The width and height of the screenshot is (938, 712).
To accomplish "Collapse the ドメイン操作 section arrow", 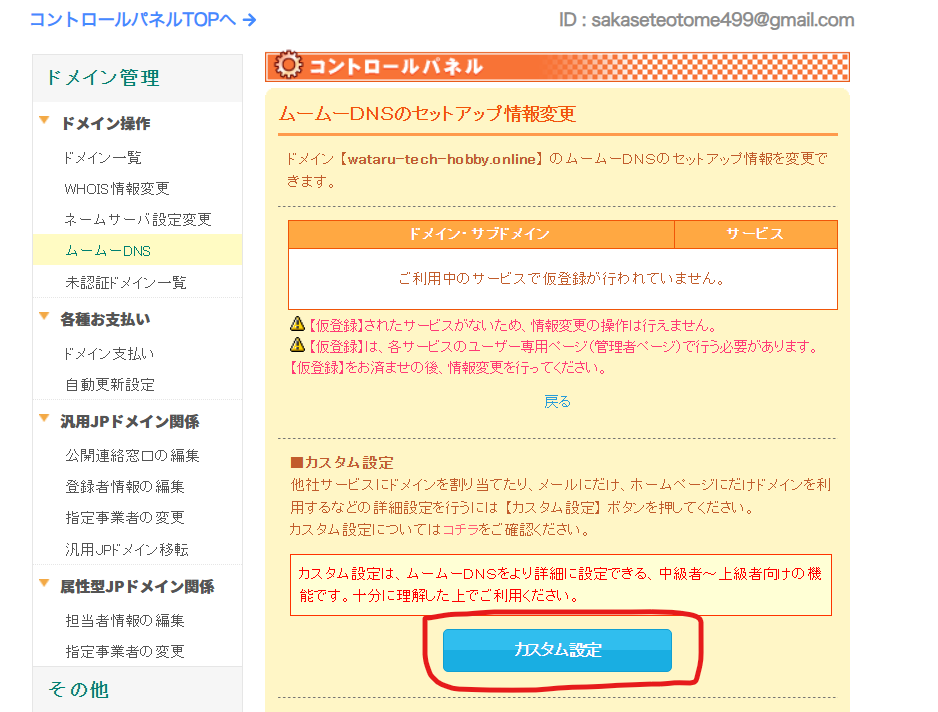I will [44, 122].
